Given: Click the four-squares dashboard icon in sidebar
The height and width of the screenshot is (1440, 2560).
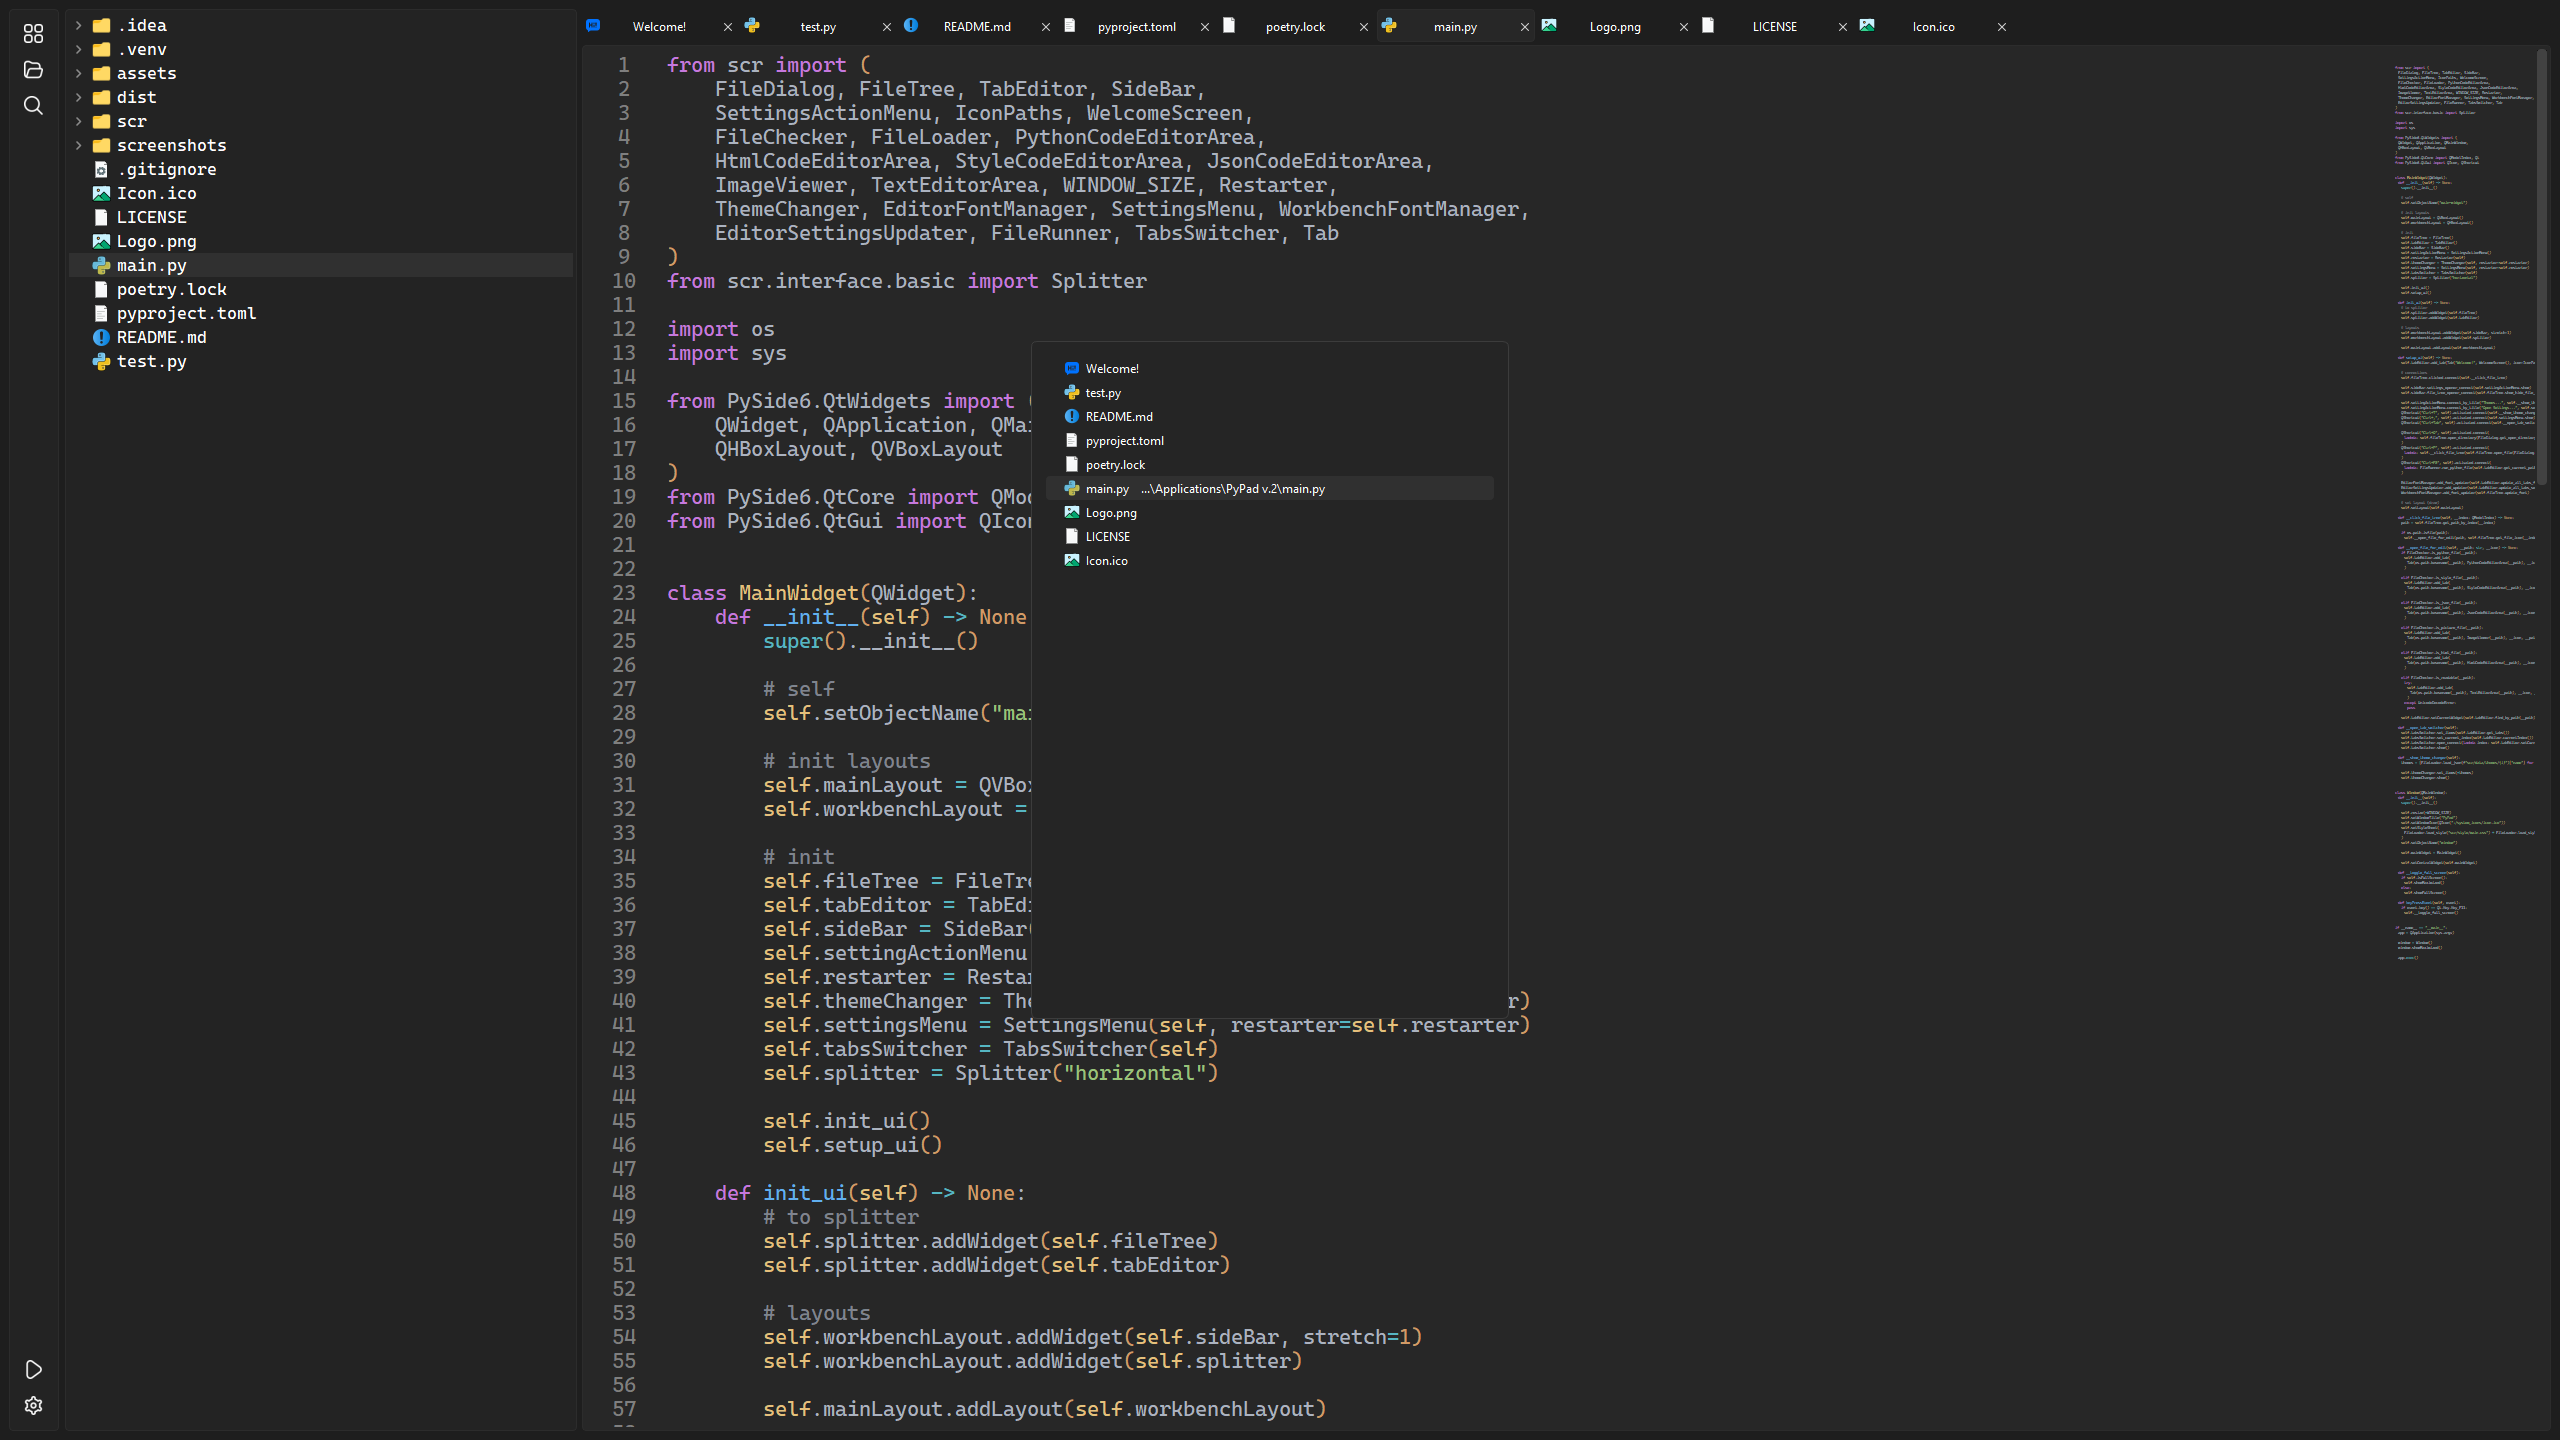Looking at the screenshot, I should tap(33, 34).
